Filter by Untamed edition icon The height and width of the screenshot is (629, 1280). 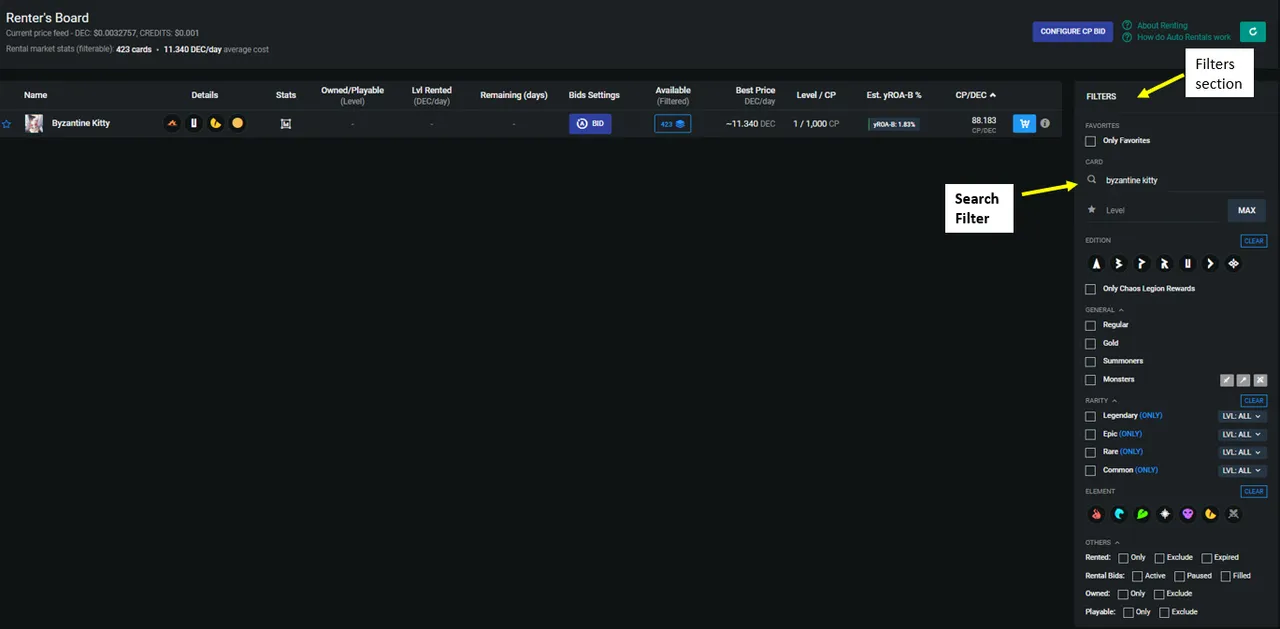coord(1188,264)
